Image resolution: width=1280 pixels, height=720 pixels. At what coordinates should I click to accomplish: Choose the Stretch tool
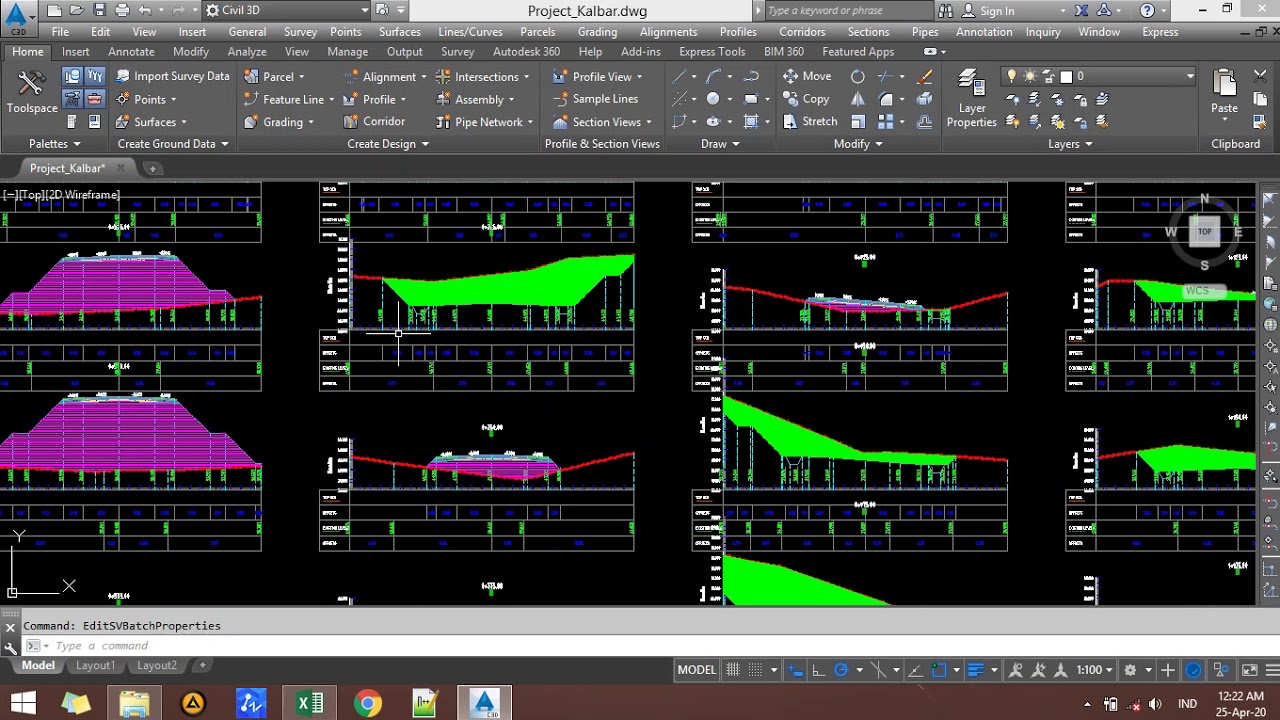coord(808,122)
